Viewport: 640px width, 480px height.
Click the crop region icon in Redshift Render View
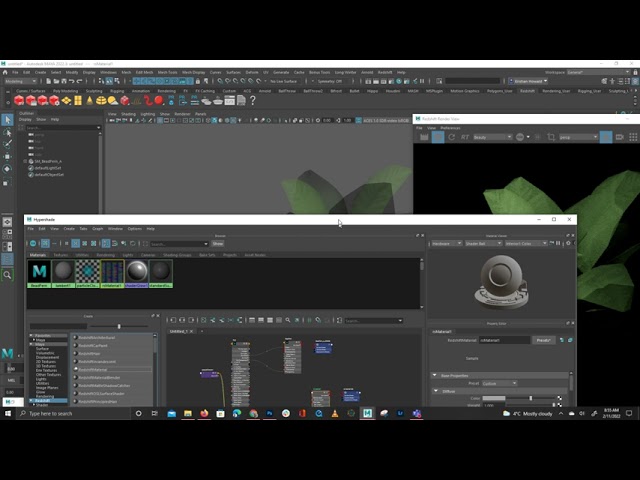551,137
